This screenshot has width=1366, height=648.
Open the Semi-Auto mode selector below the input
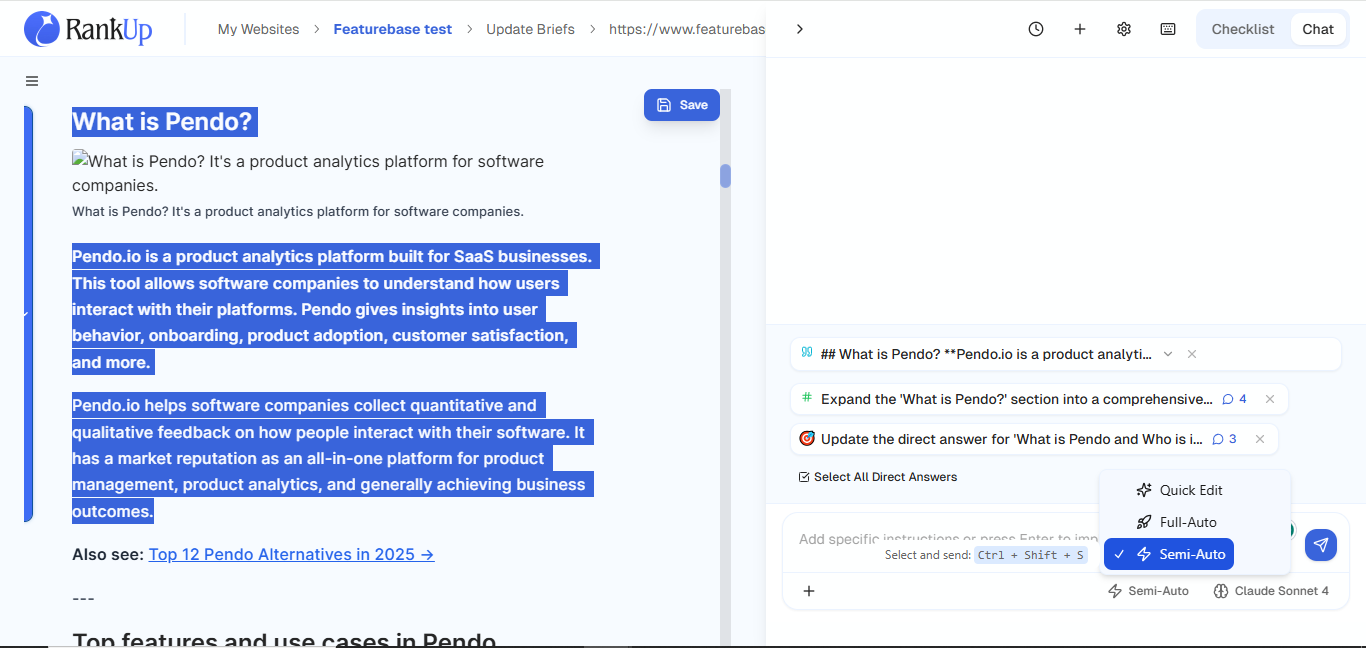[x=1148, y=591]
